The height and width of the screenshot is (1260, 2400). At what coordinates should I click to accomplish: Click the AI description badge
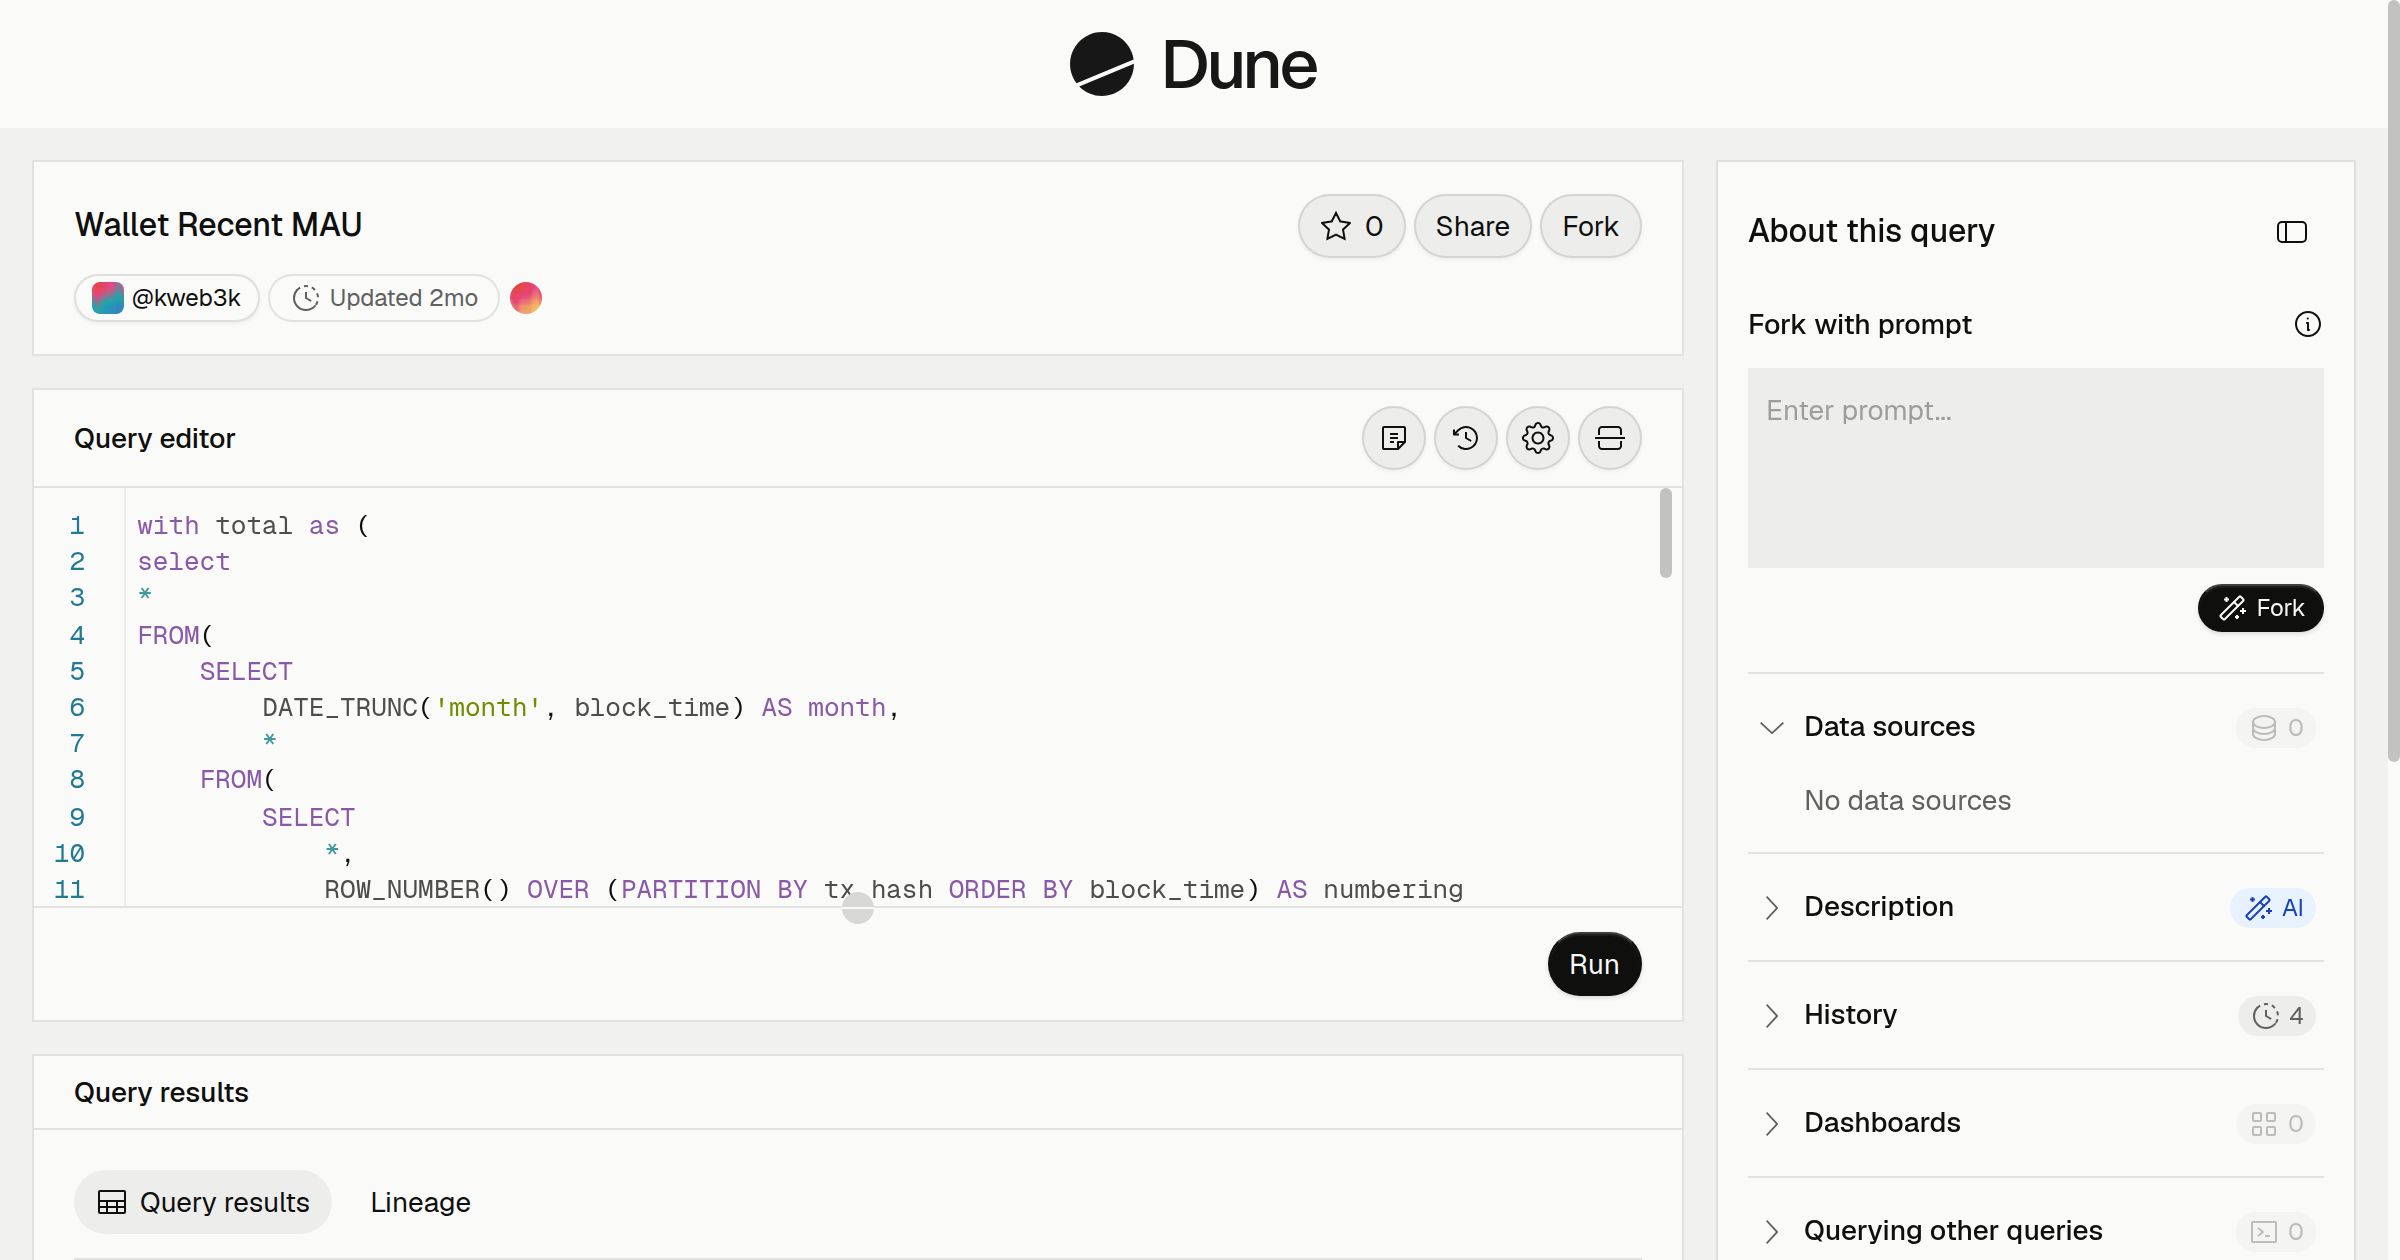click(x=2273, y=907)
